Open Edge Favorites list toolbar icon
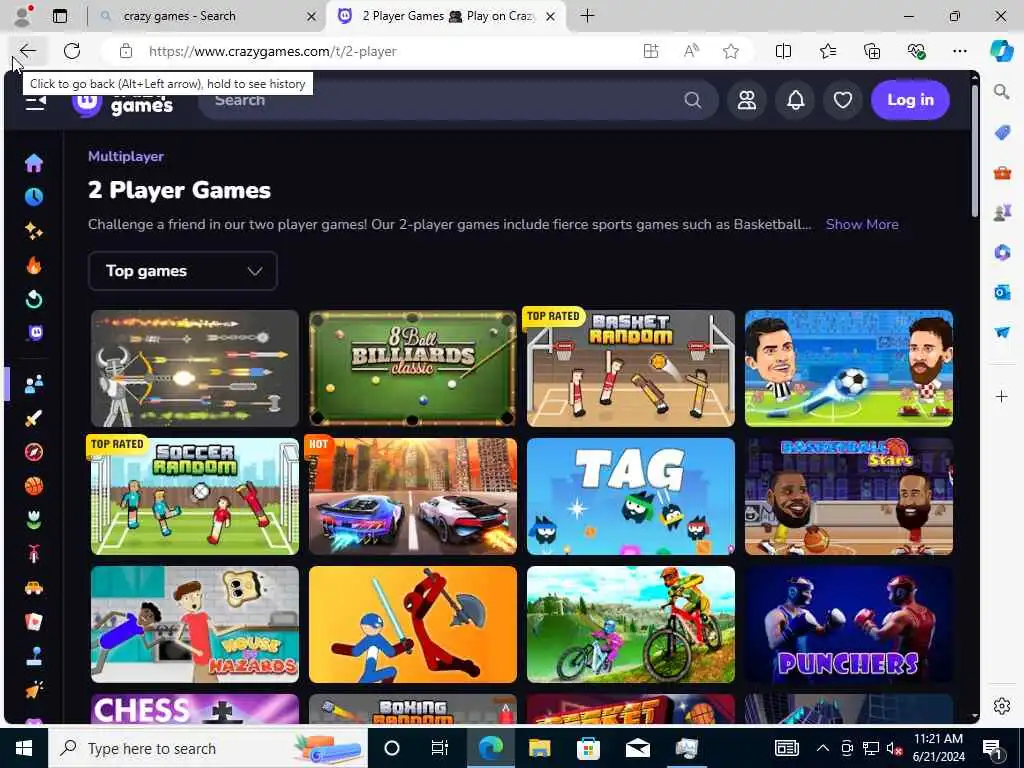The image size is (1024, 768). coord(827,51)
